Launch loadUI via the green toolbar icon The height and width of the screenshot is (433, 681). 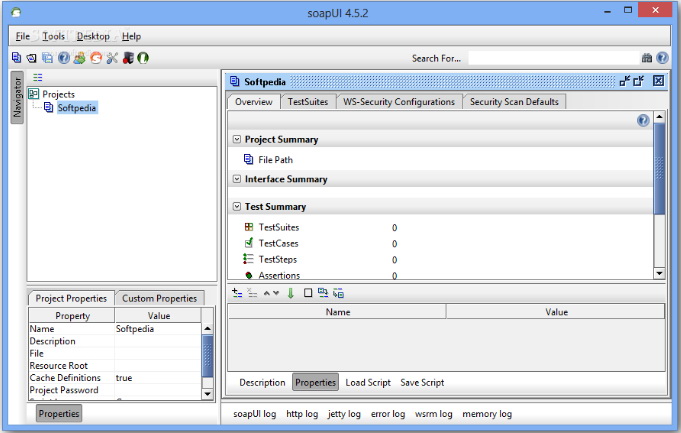pos(143,58)
